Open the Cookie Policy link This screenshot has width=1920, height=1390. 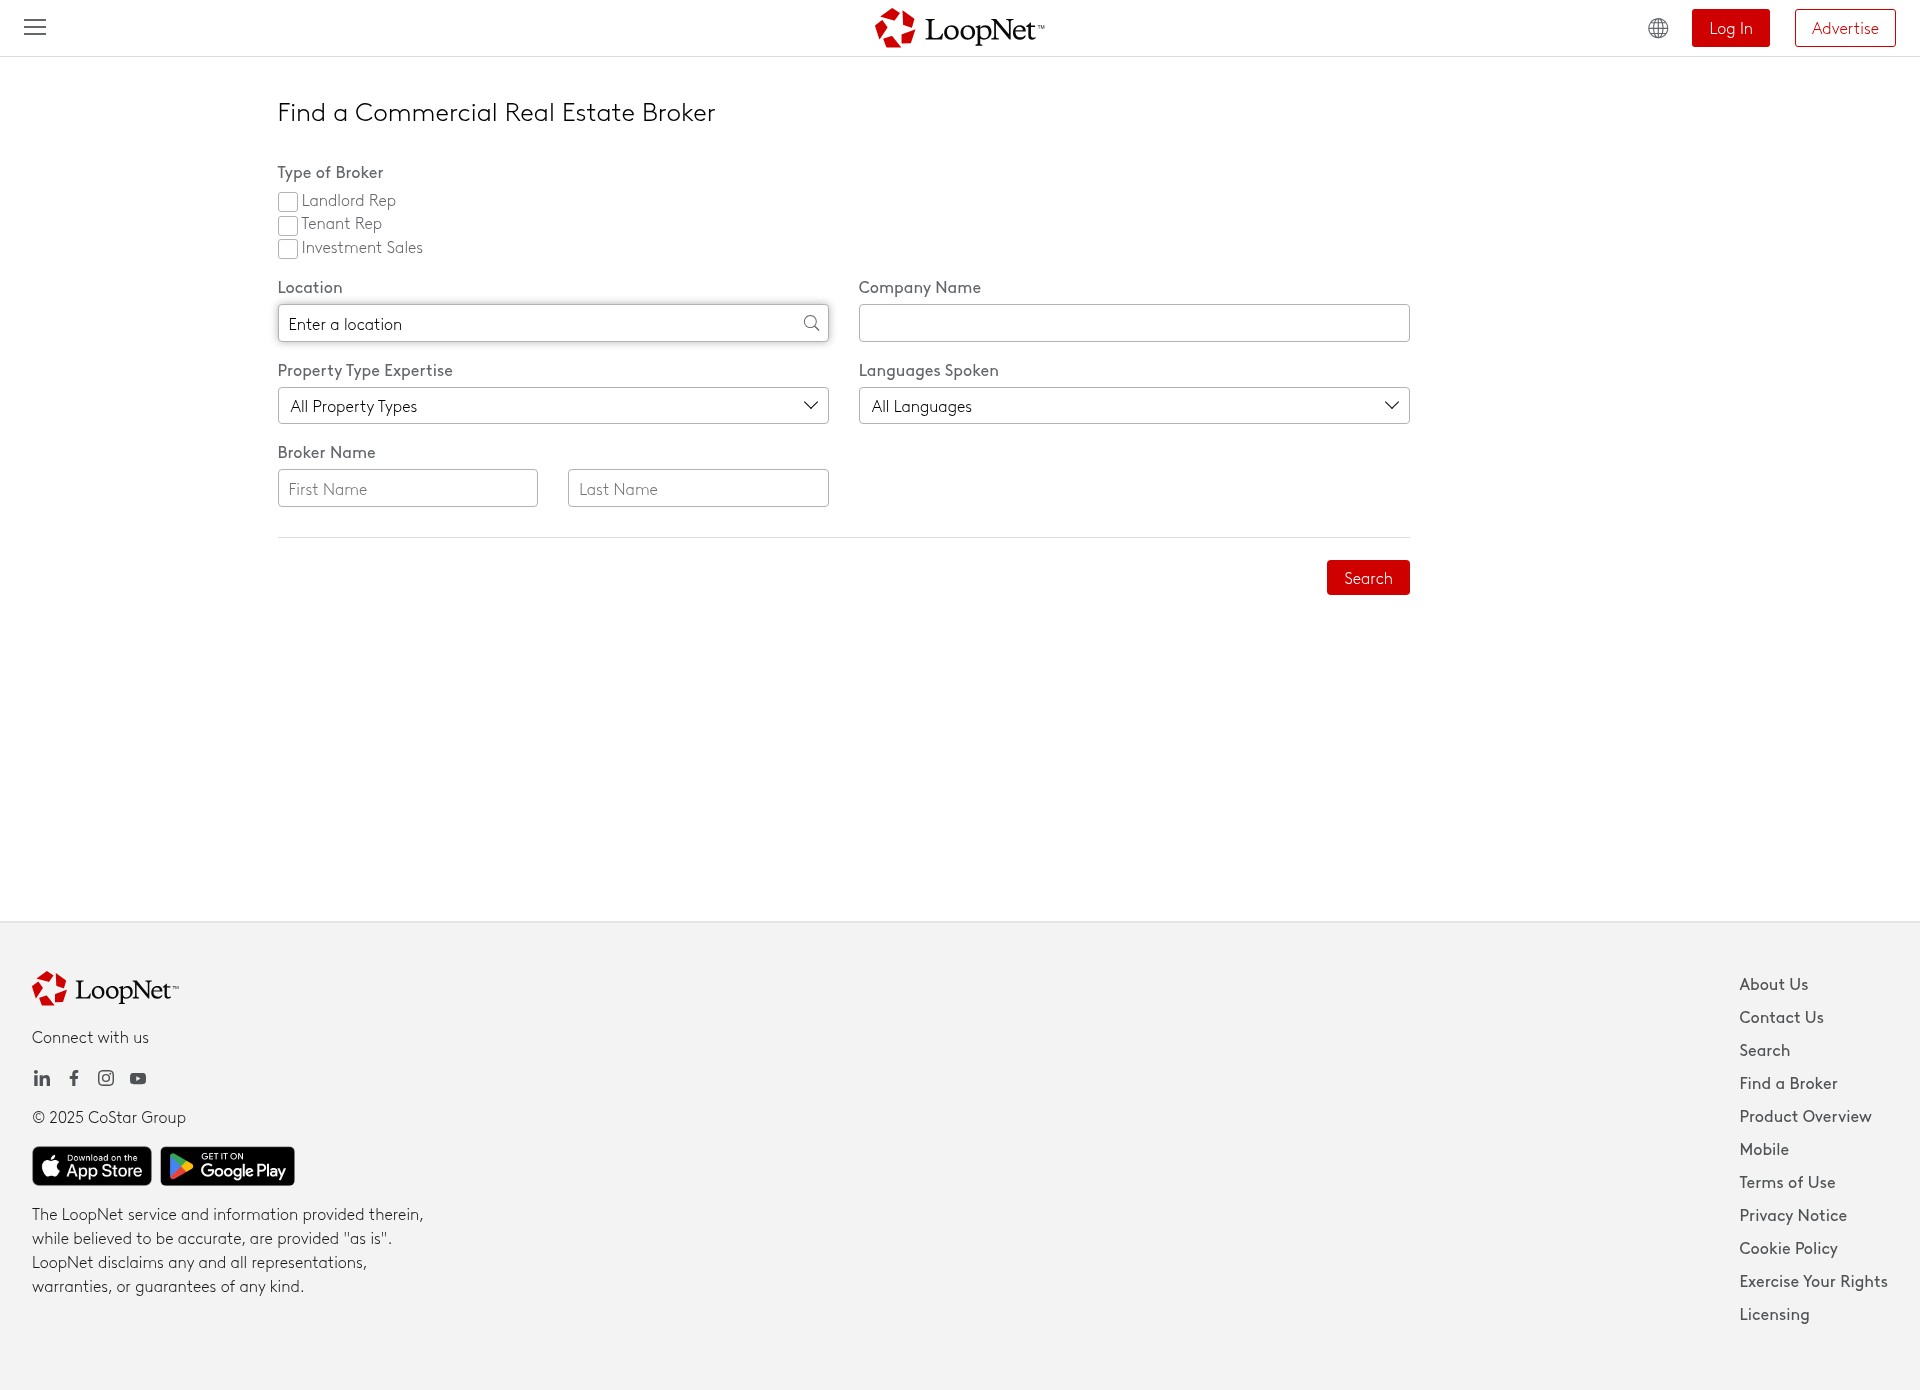tap(1788, 1249)
